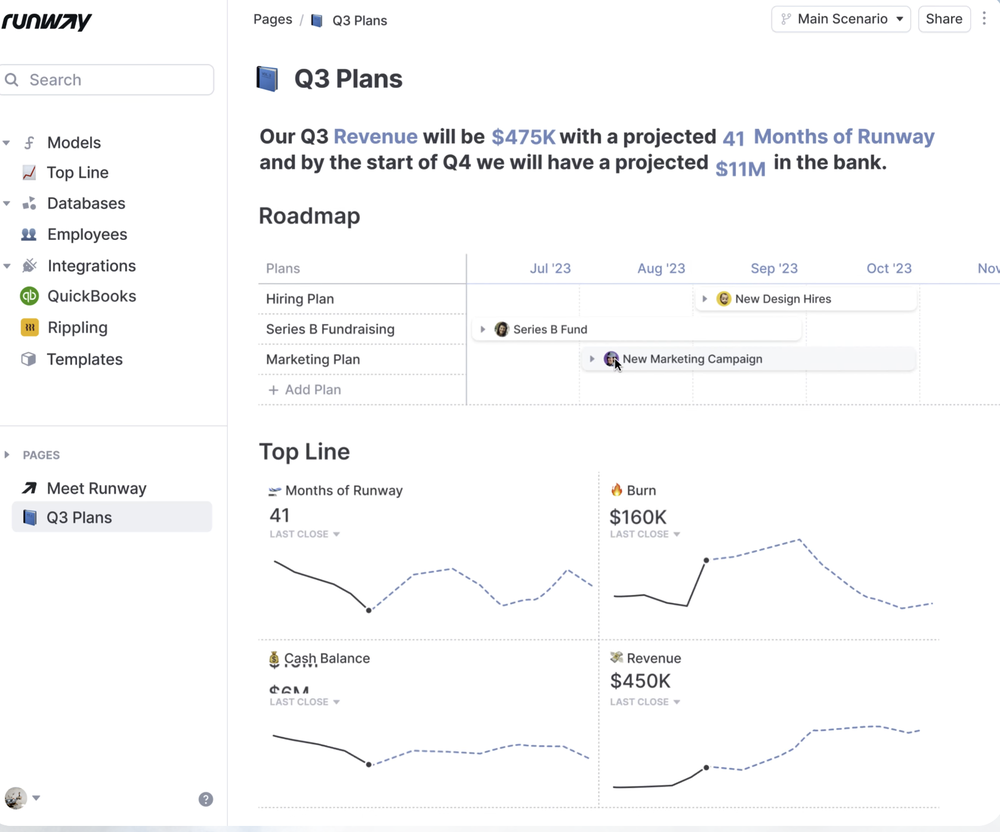
Task: Click the Q3 Plans book icon in breadcrumb
Action: coord(317,20)
